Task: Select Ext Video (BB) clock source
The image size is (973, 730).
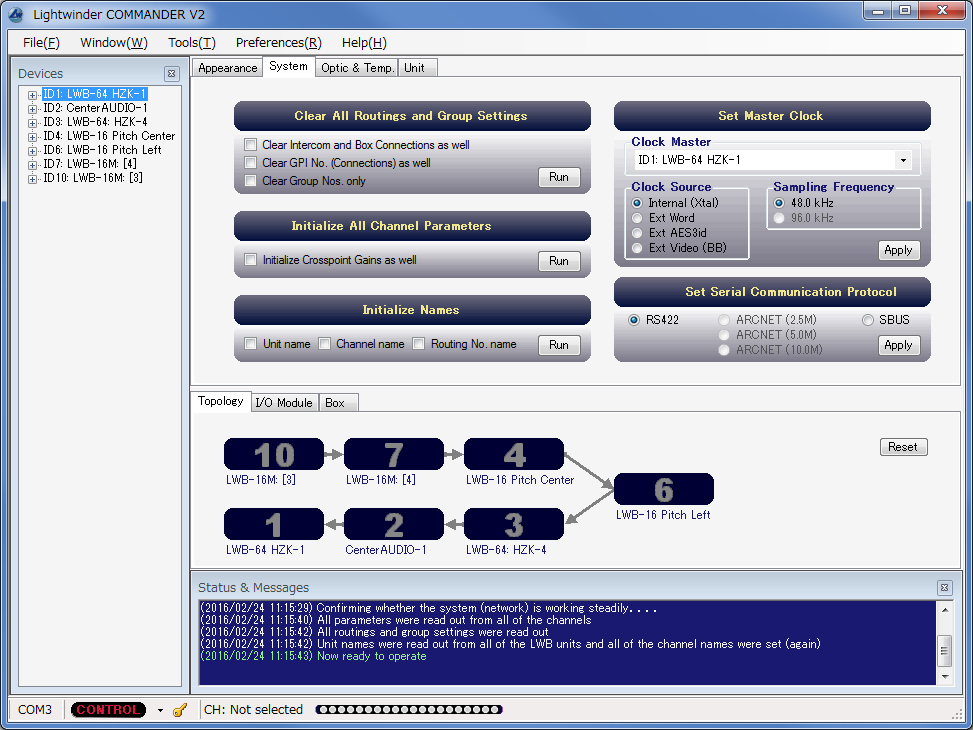Action: [637, 248]
